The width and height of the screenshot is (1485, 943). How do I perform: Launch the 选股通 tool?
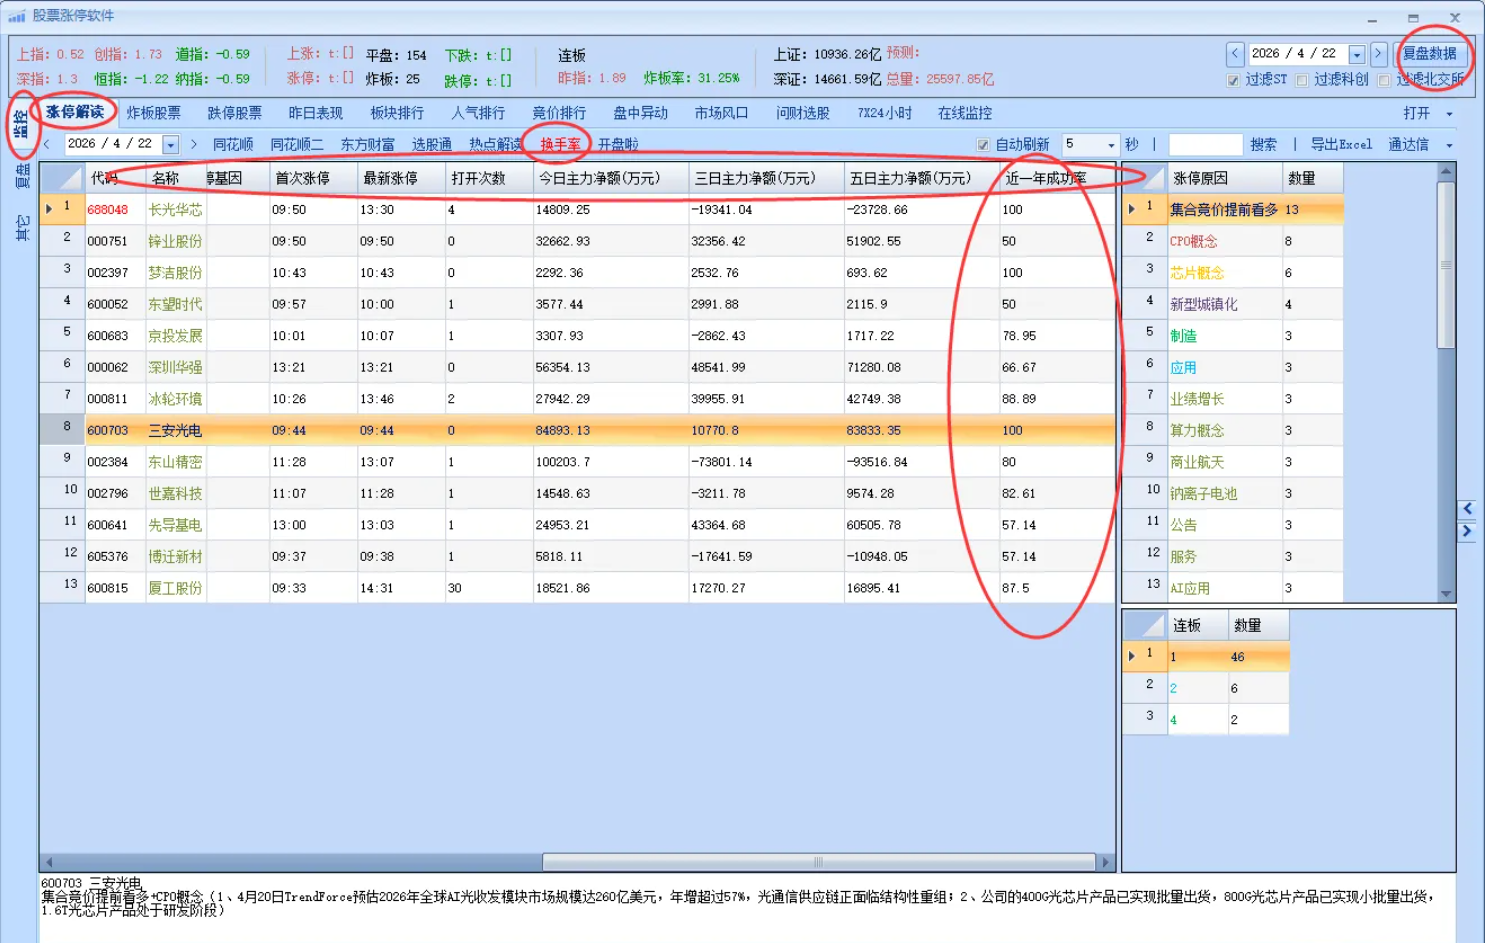click(x=430, y=143)
